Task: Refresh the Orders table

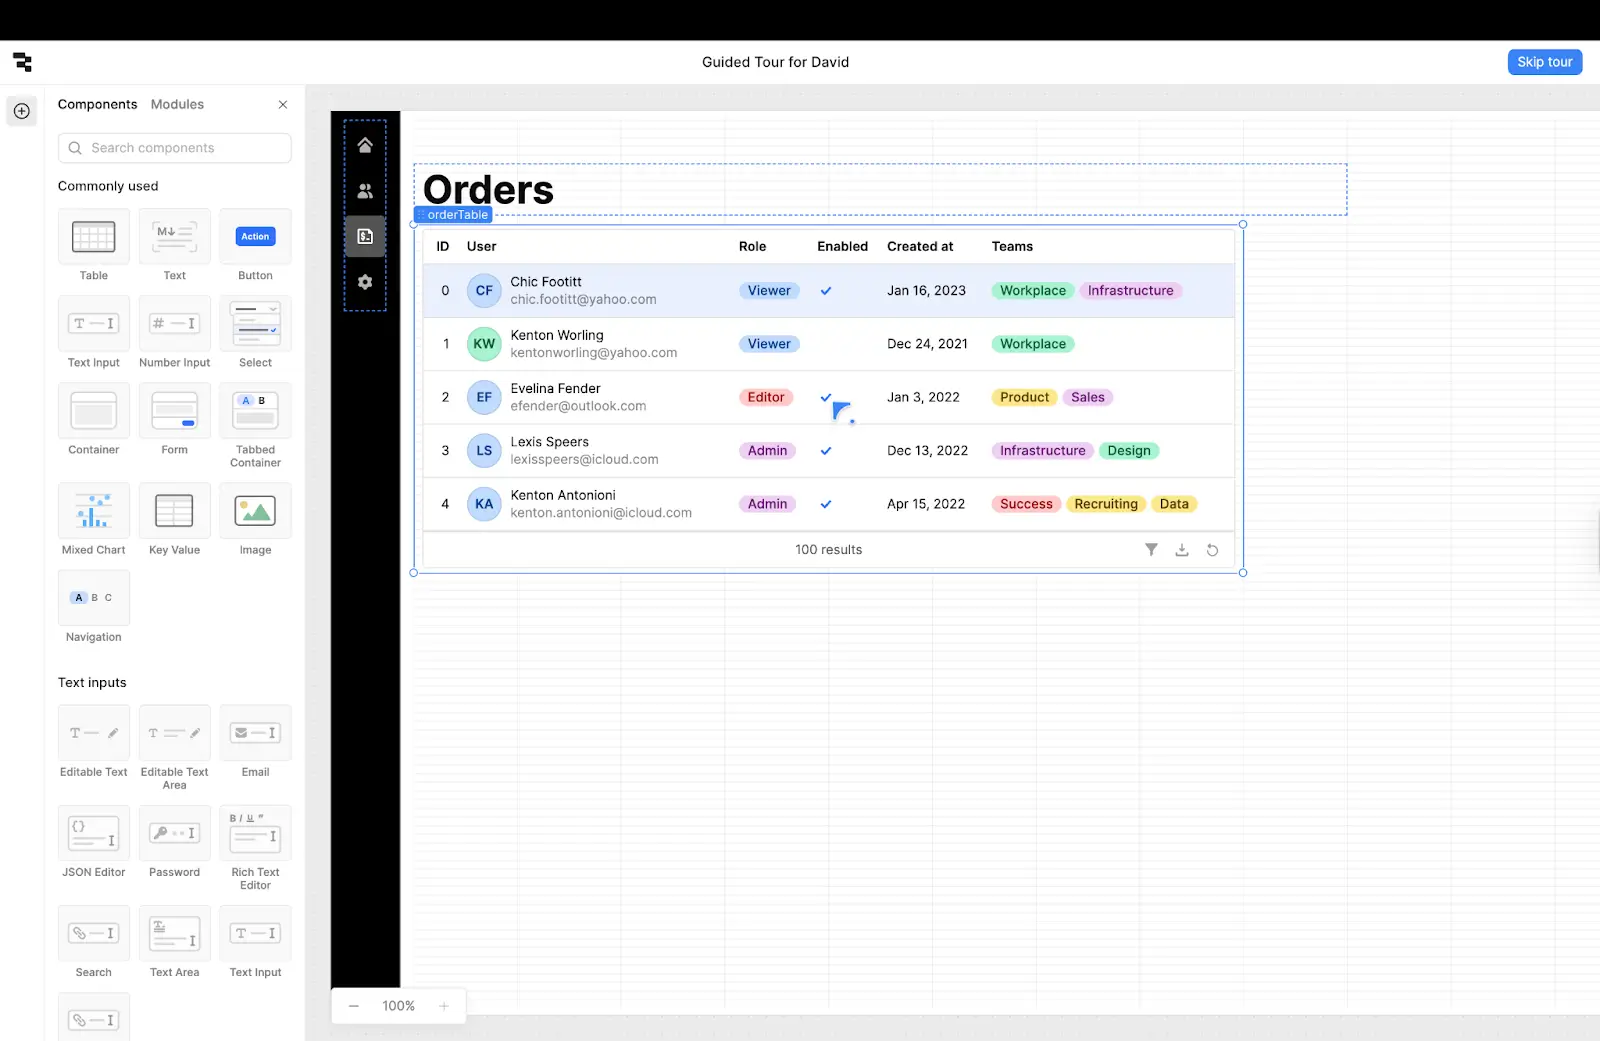Action: (1212, 549)
